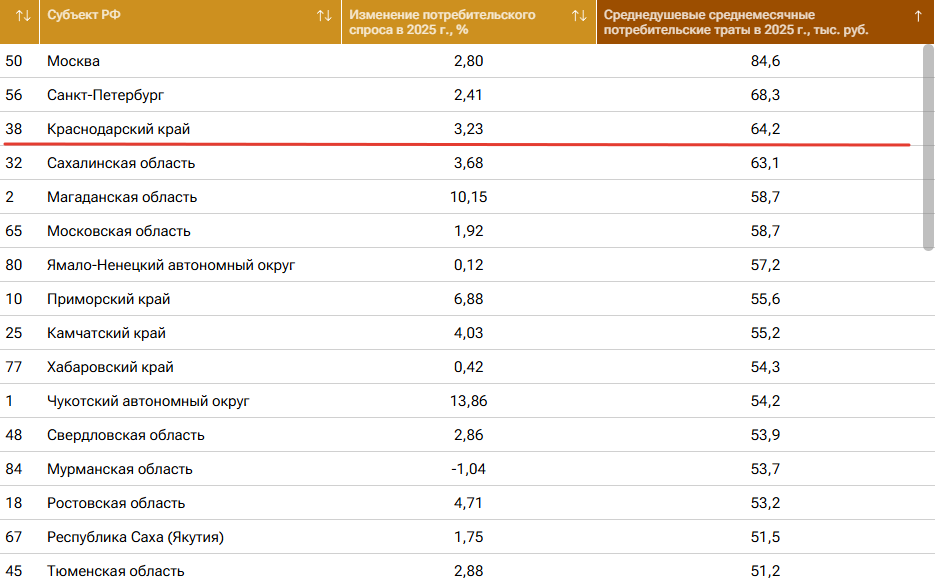Click value 4,03 for Камчатский край
Image resolution: width=945 pixels, height=587 pixels.
click(x=469, y=333)
